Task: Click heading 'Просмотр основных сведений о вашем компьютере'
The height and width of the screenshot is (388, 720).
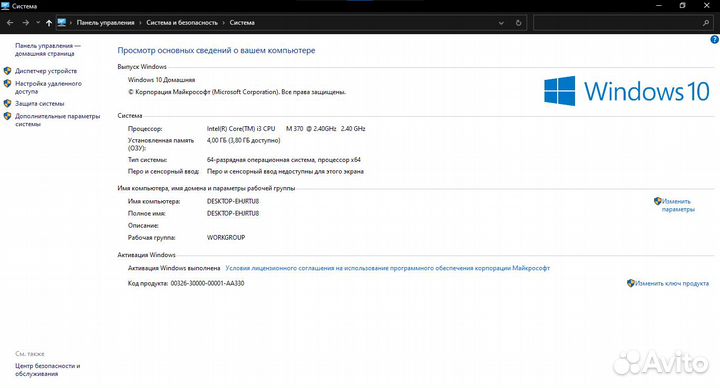Action: point(216,51)
